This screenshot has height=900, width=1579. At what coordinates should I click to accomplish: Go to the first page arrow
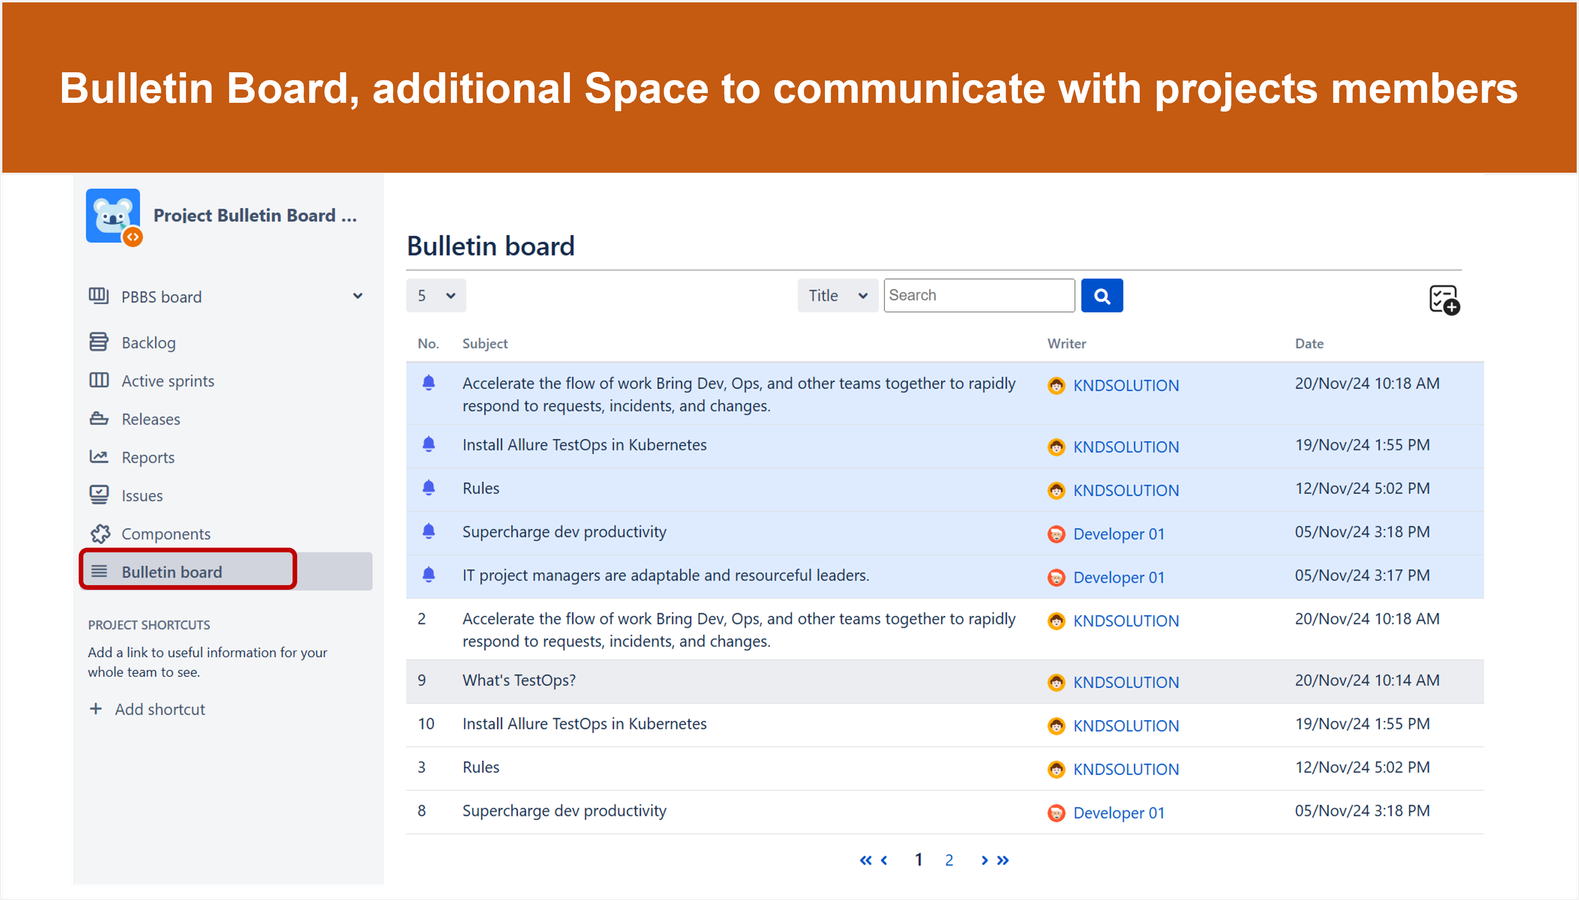(865, 860)
